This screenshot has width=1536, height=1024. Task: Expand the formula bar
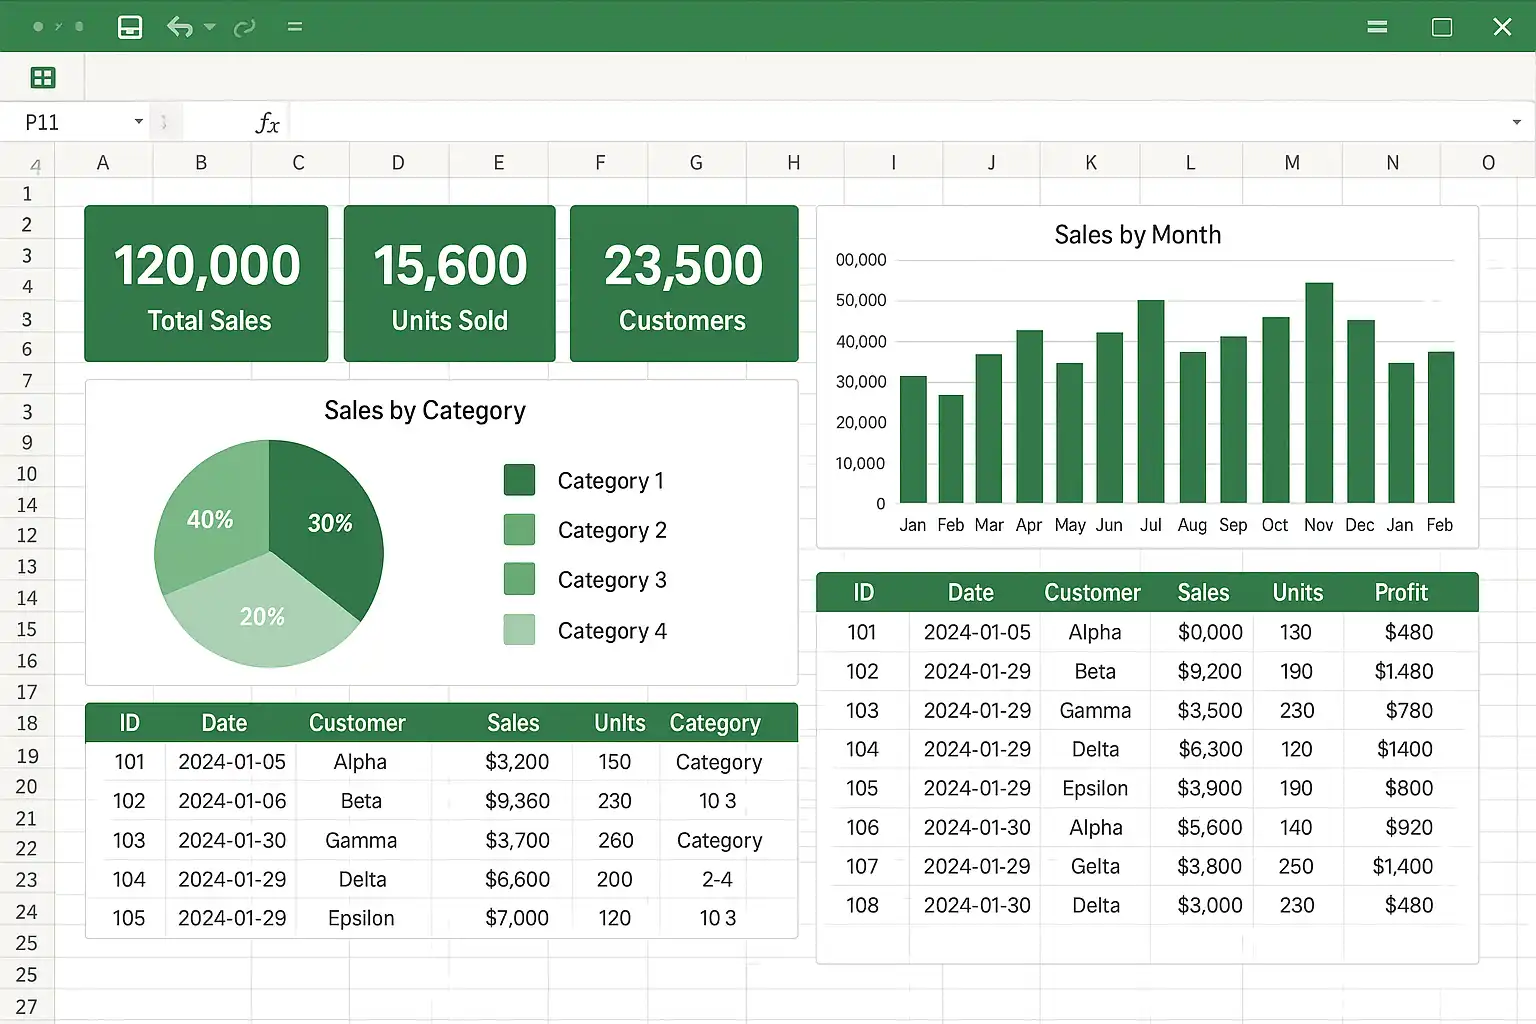tap(1517, 122)
